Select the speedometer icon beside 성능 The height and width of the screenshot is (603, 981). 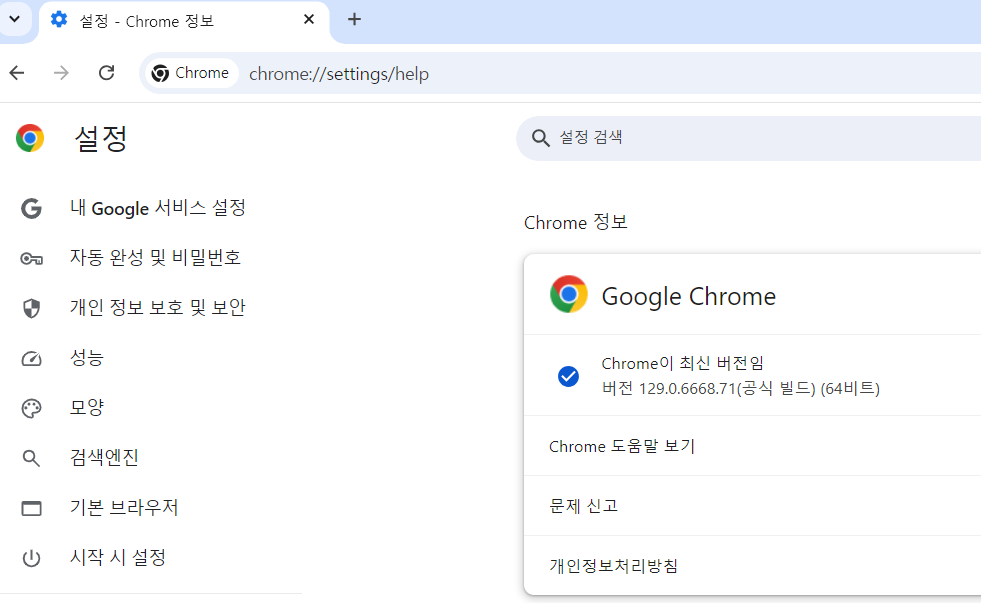coord(31,358)
